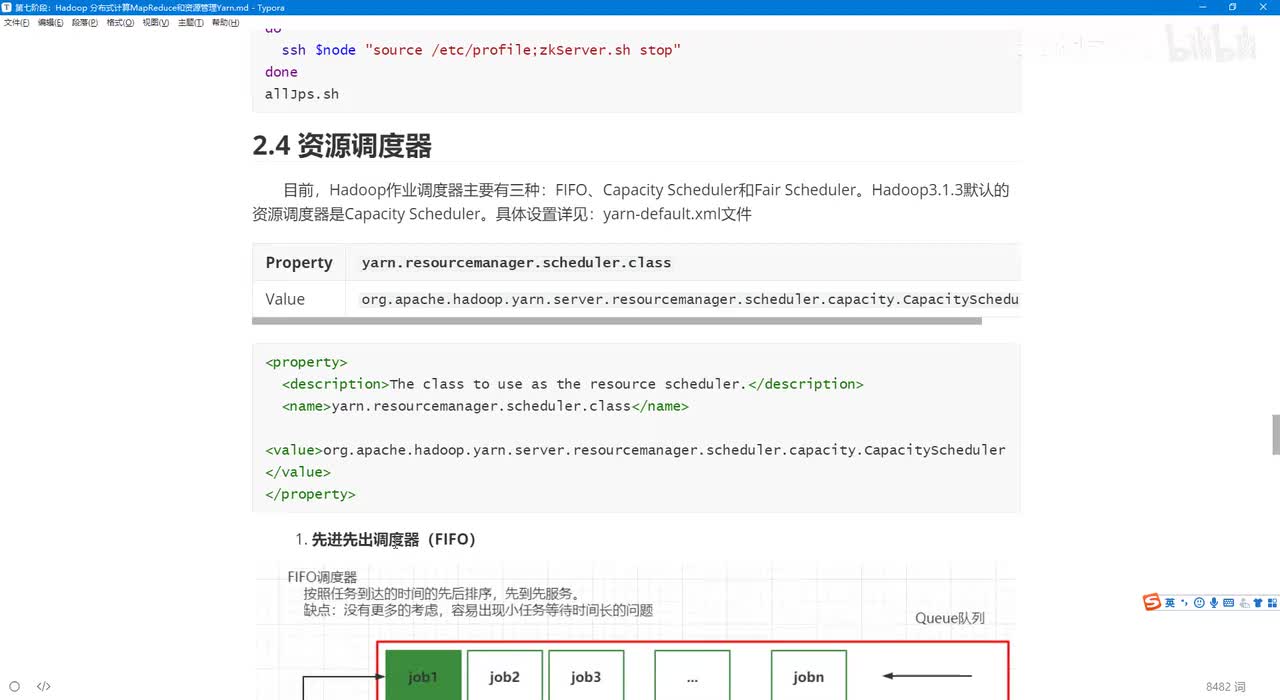Toggle source code mode icon

pos(44,686)
